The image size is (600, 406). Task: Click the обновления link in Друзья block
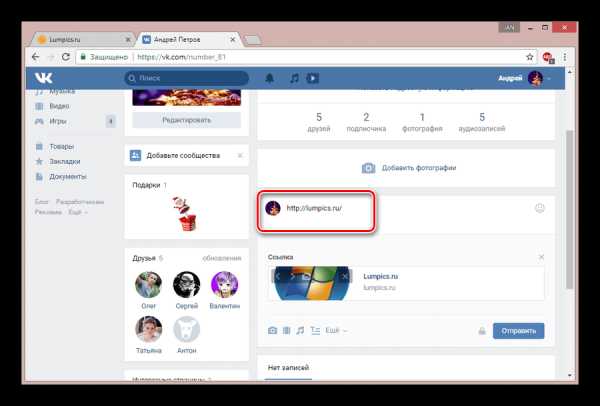222,258
